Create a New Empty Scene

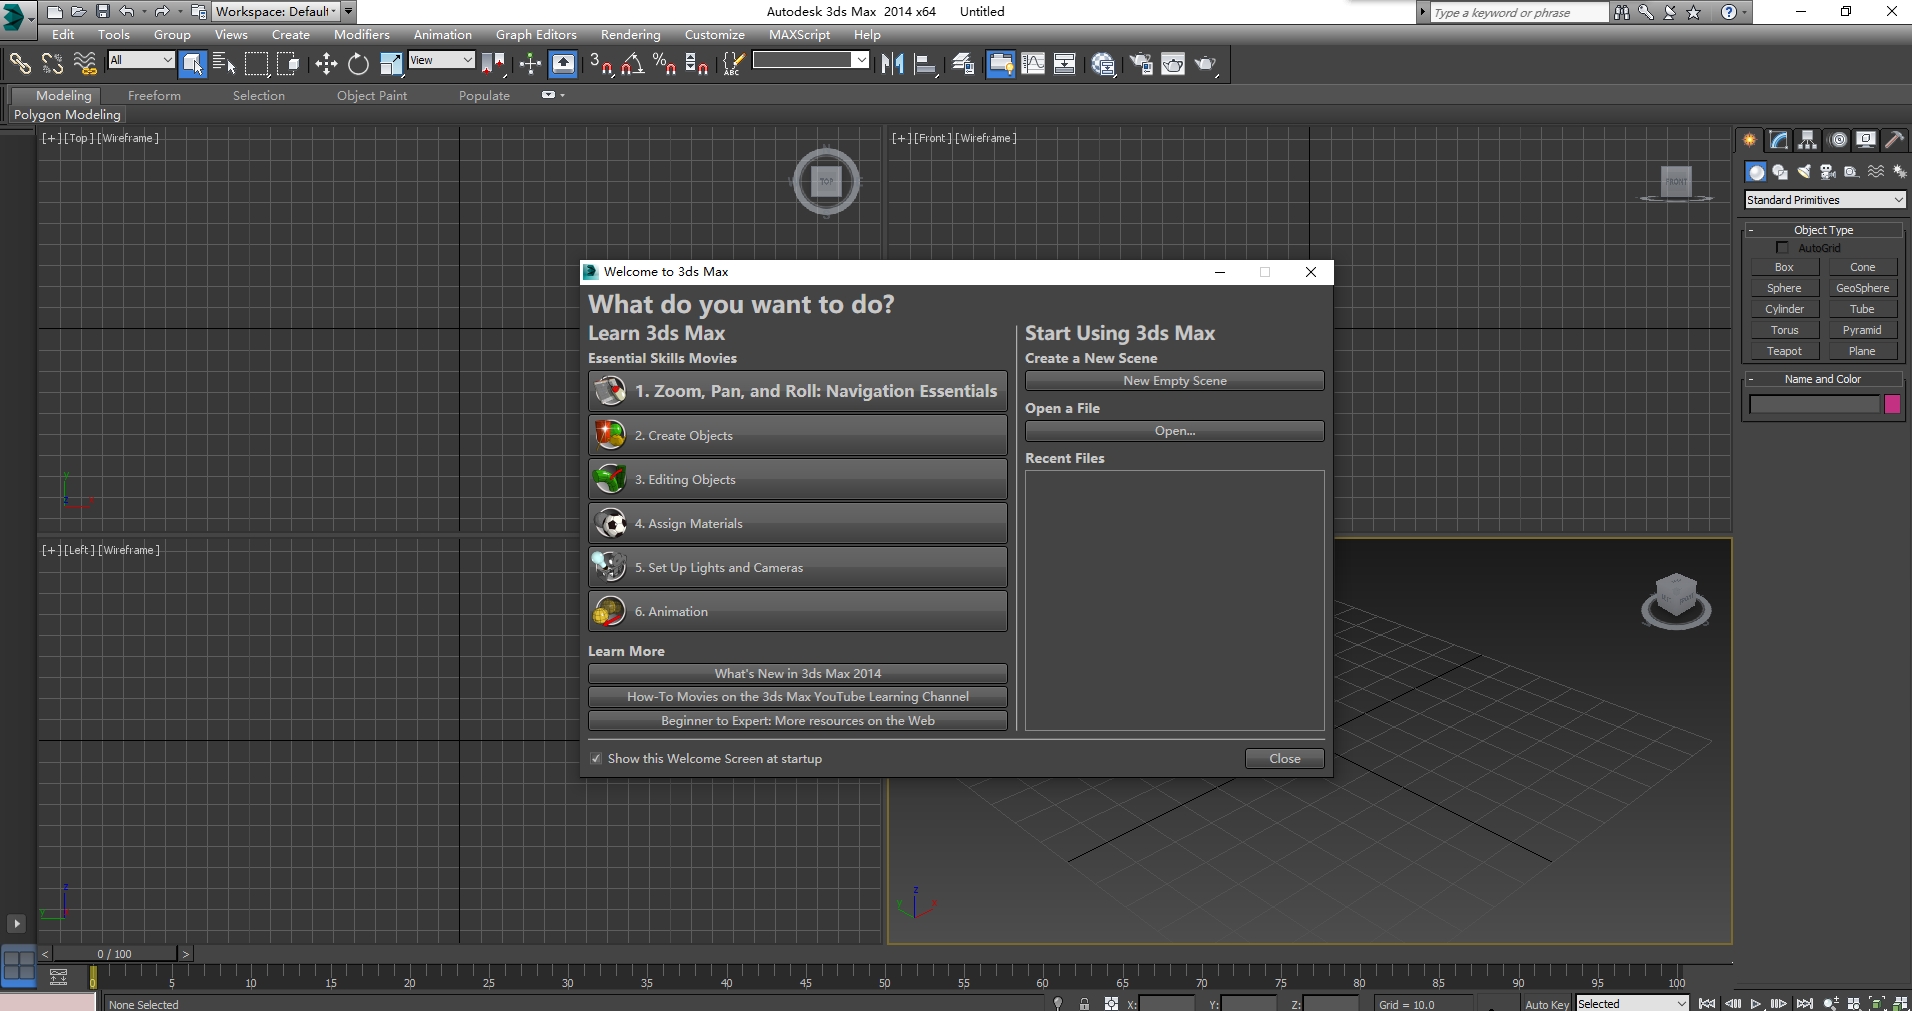[x=1173, y=380]
